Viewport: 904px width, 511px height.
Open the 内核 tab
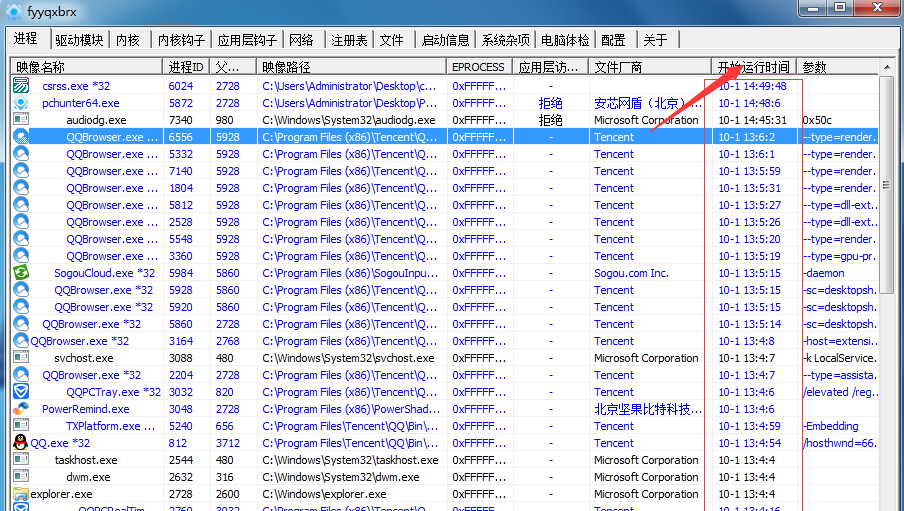click(127, 40)
